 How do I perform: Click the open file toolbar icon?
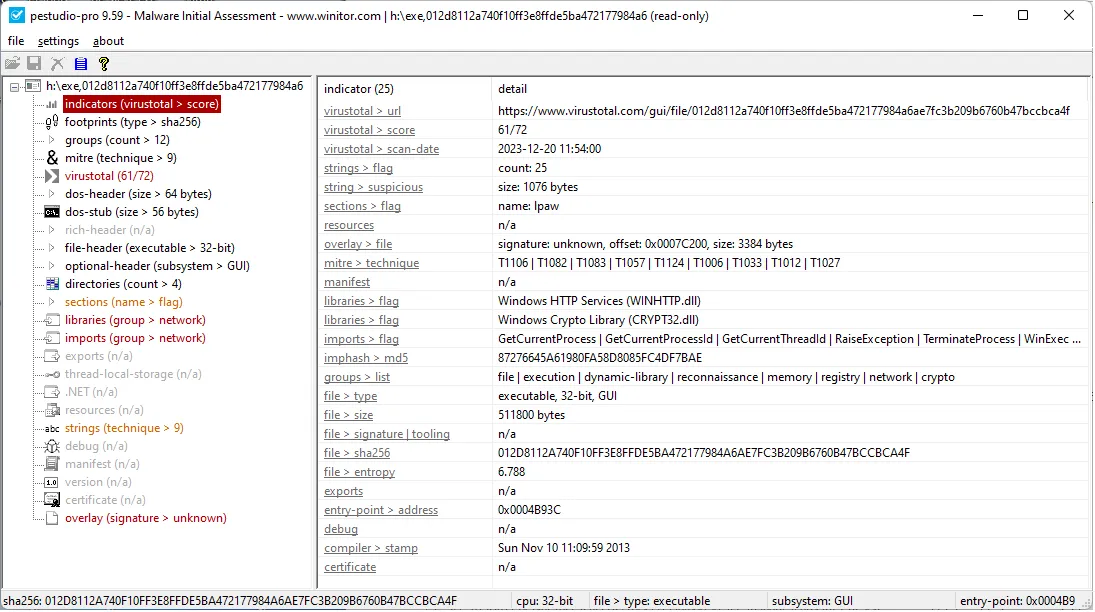[x=13, y=64]
